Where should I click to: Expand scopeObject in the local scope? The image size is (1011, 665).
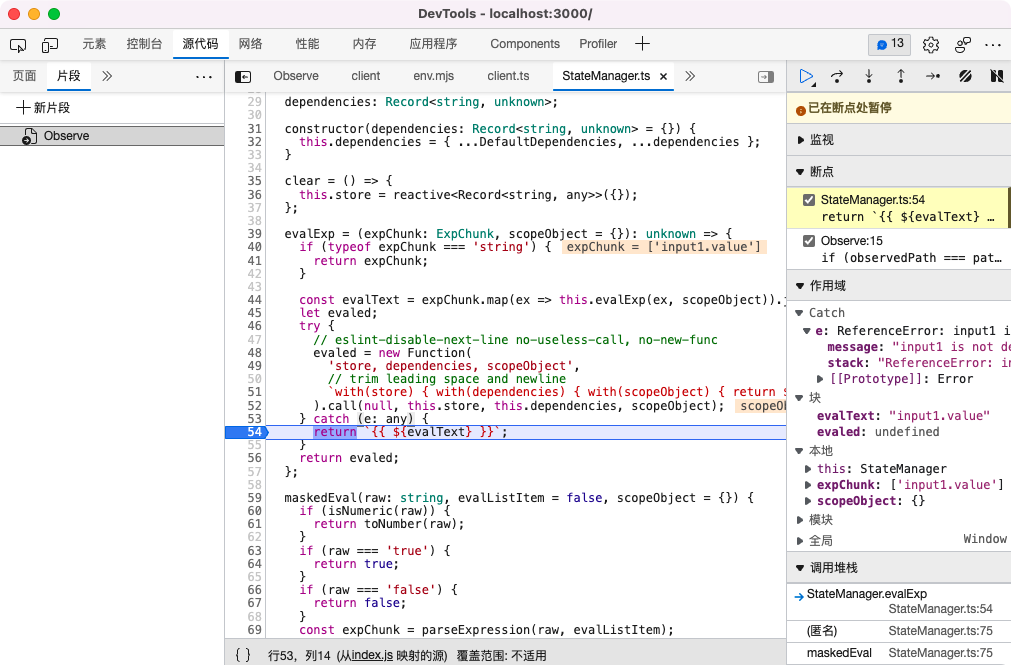pos(810,500)
